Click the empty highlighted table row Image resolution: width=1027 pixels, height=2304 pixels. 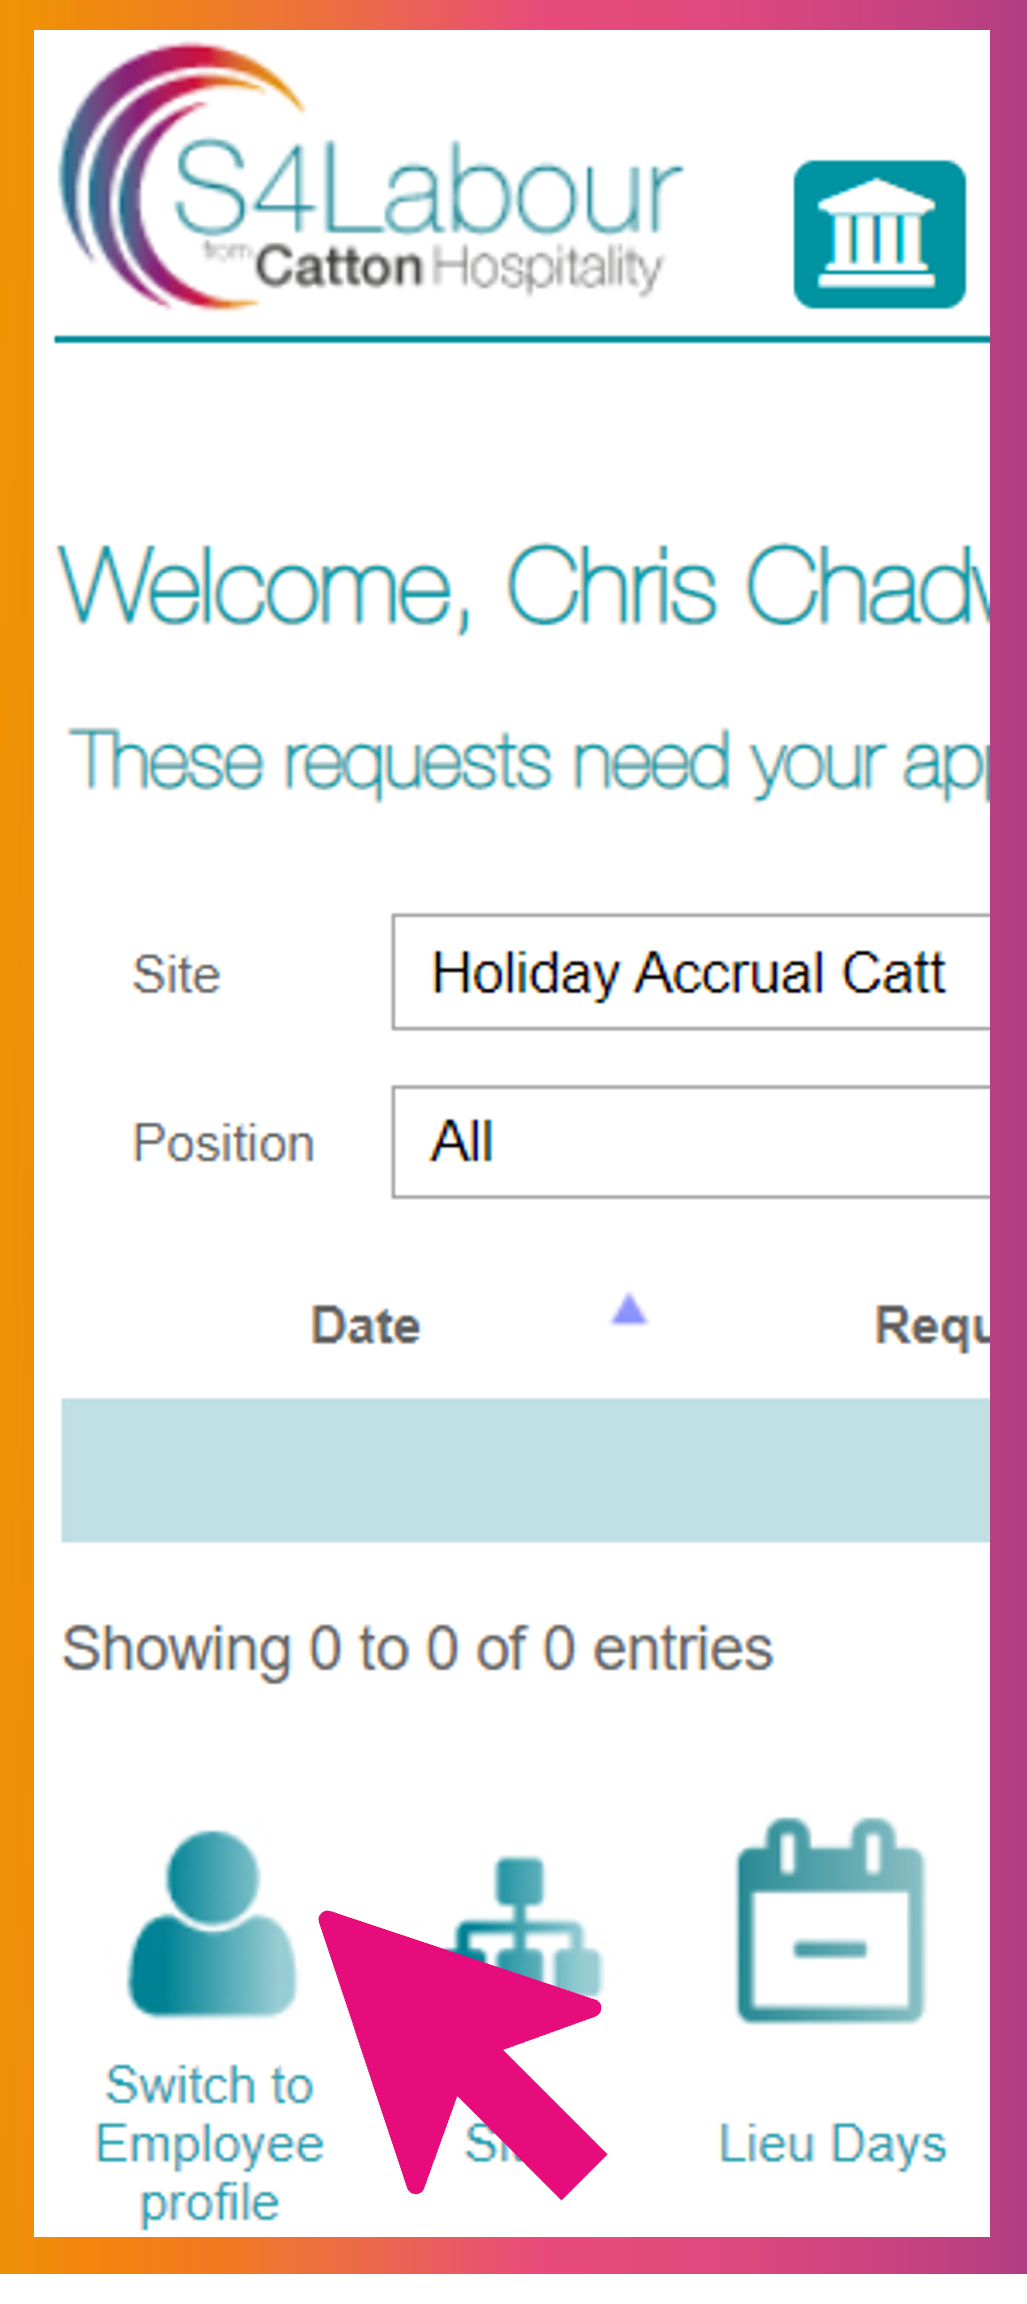point(526,1469)
